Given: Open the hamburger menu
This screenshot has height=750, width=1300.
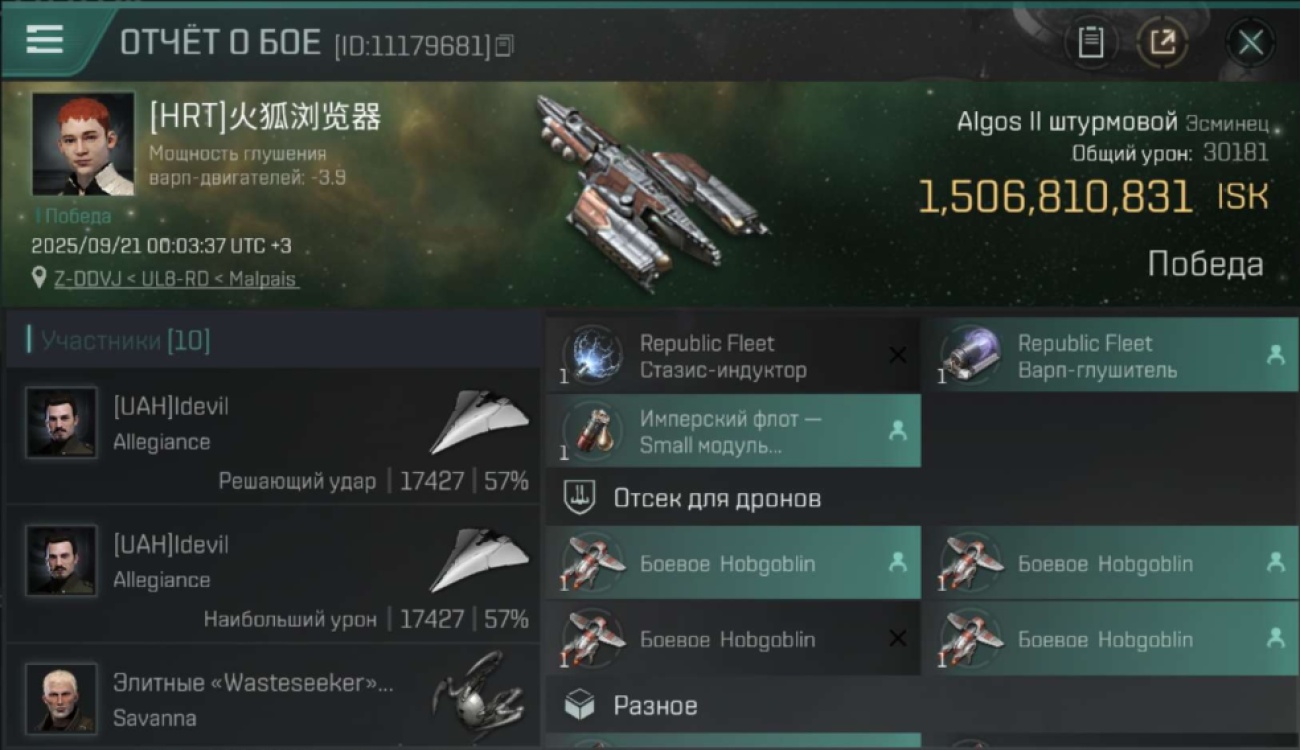Looking at the screenshot, I should click(x=44, y=40).
